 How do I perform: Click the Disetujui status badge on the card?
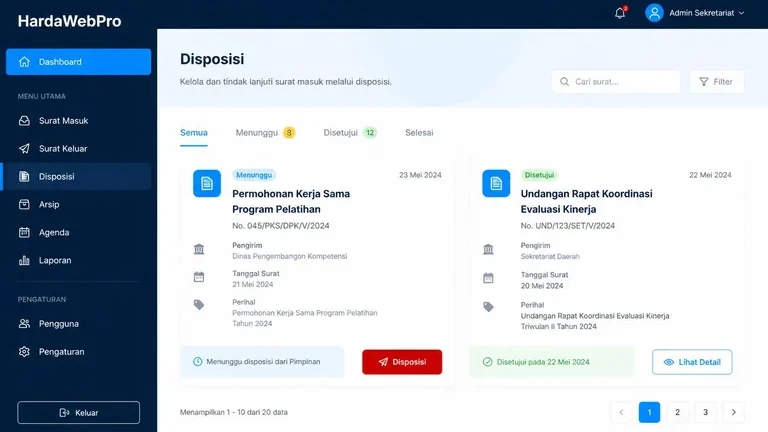[x=539, y=175]
